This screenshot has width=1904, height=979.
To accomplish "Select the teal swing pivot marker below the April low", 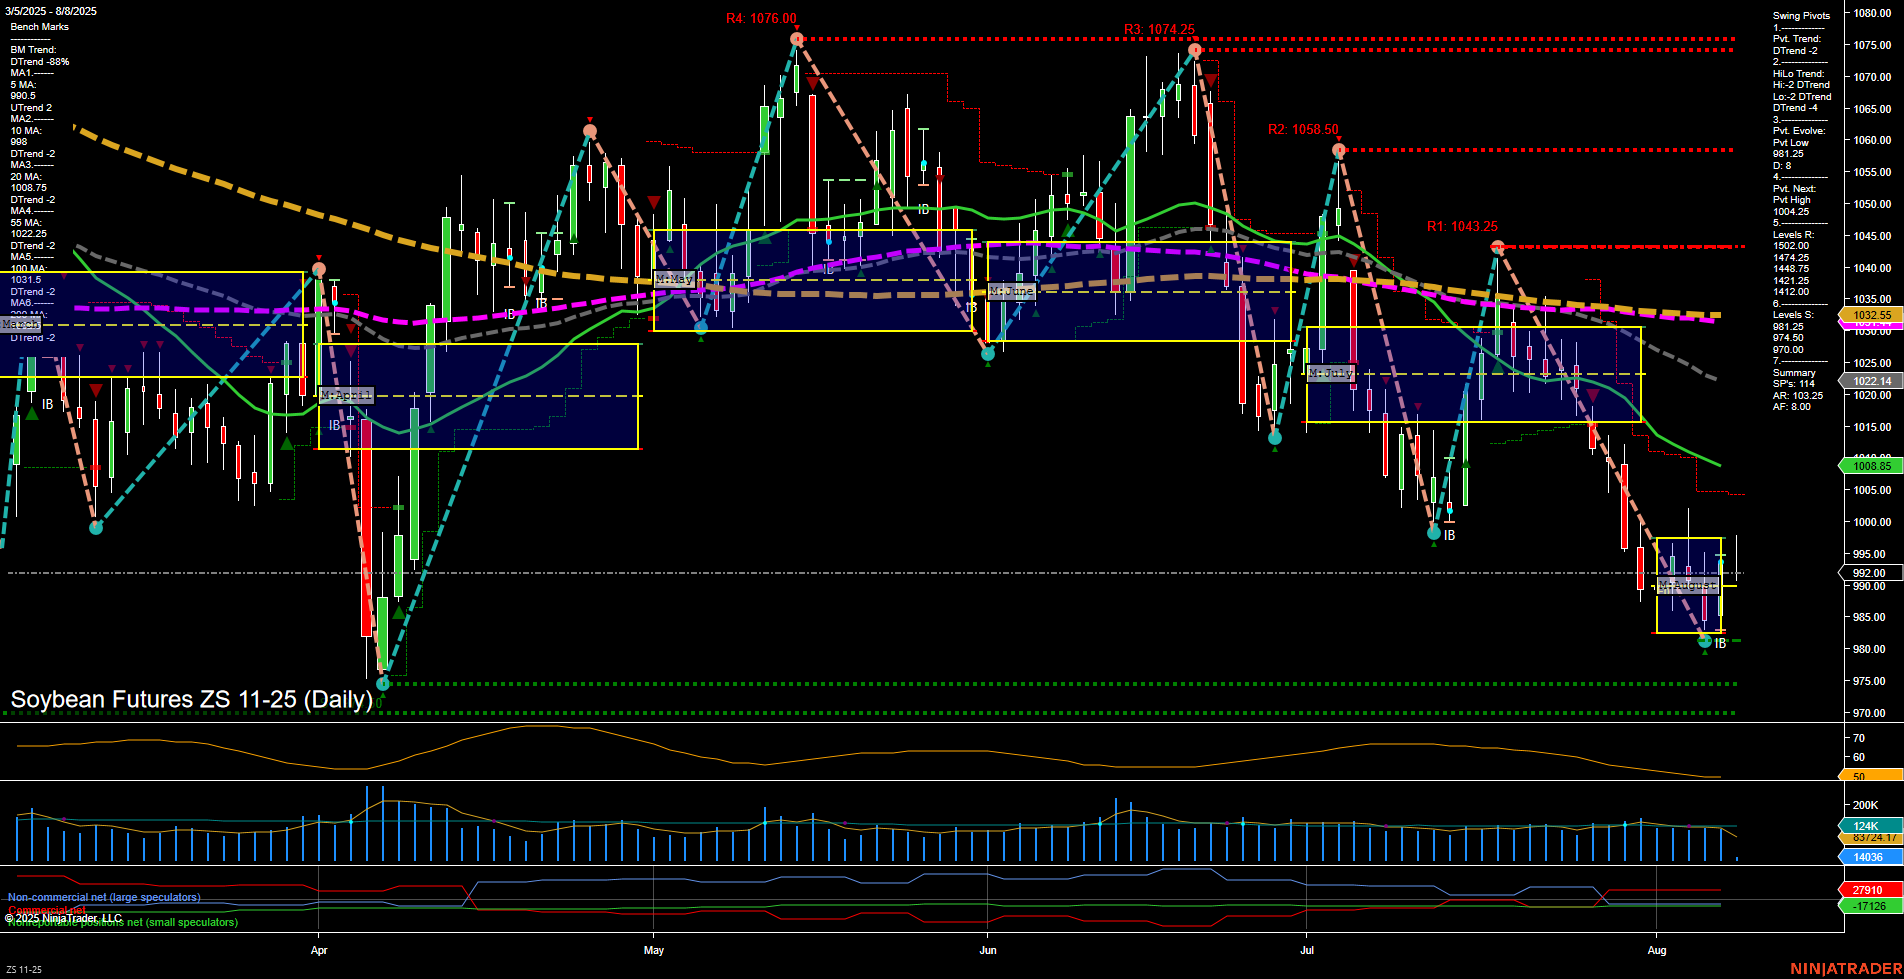I will point(383,684).
